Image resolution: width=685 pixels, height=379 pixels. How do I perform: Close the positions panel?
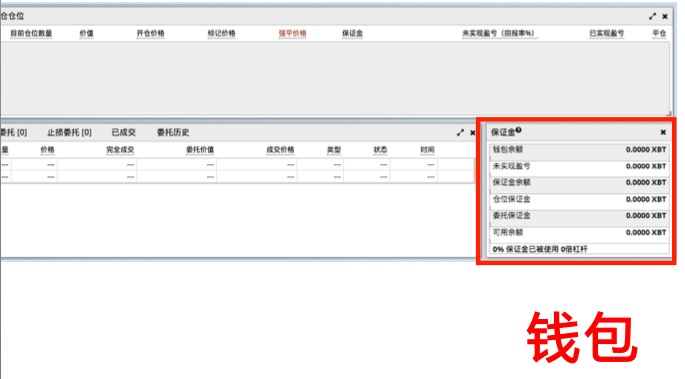click(665, 16)
